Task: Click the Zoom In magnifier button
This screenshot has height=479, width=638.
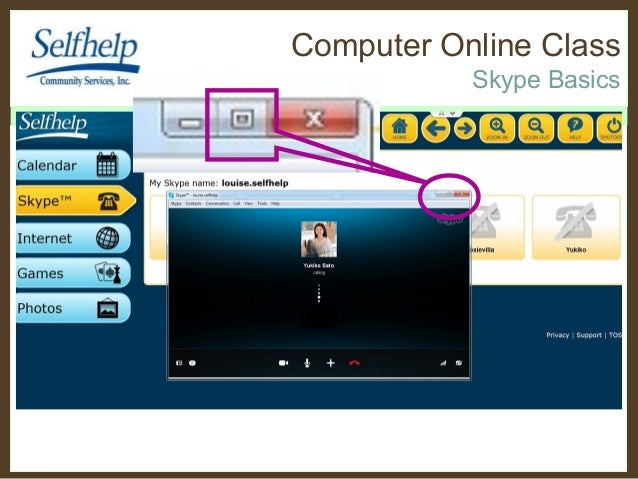Action: [x=497, y=129]
